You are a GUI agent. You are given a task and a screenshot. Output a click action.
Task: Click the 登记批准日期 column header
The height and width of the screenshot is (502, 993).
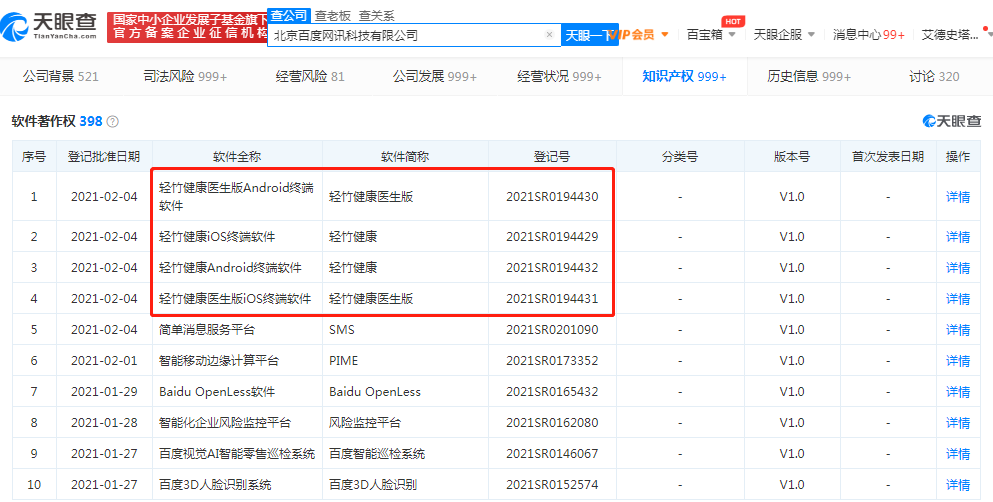[x=104, y=157]
